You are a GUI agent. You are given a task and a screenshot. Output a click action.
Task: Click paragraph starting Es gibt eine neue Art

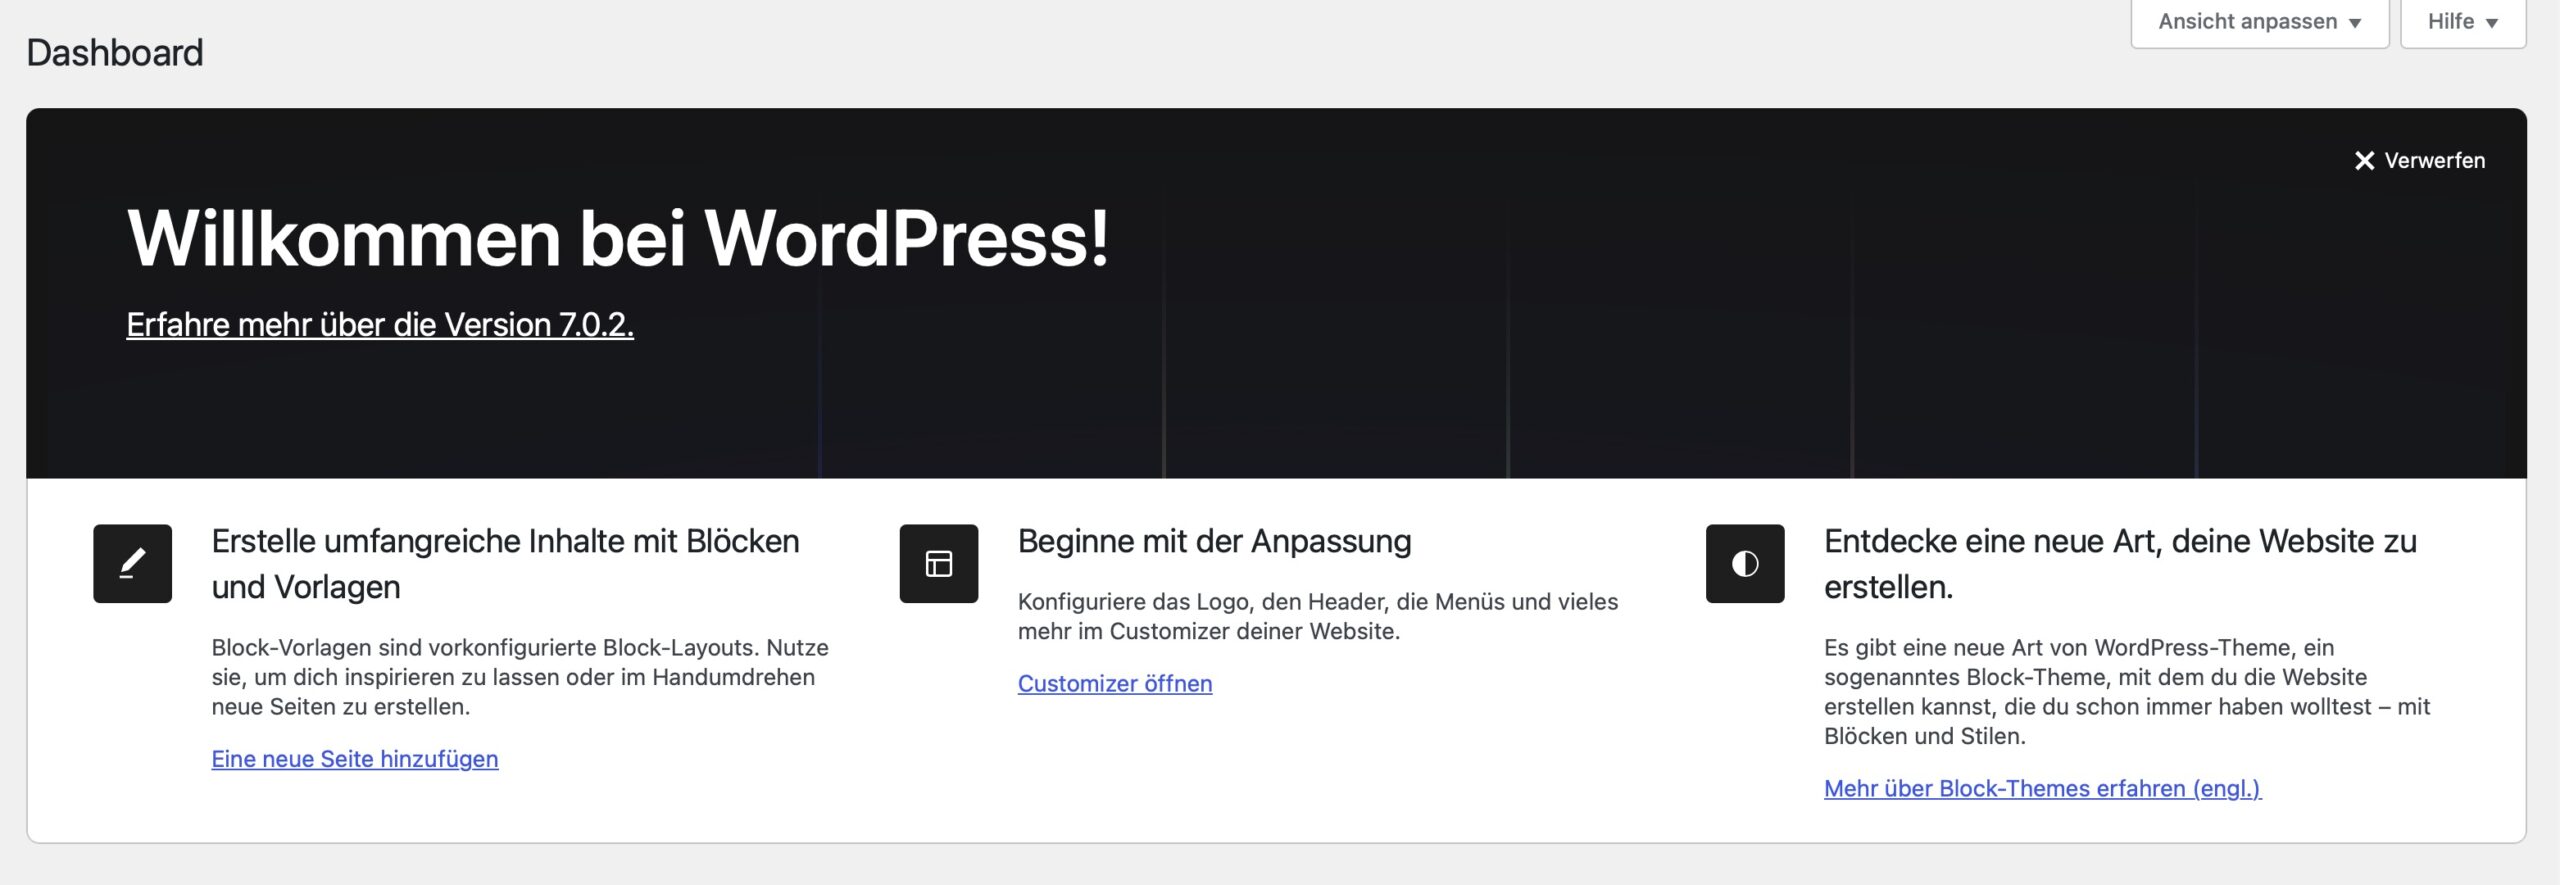click(x=2127, y=692)
